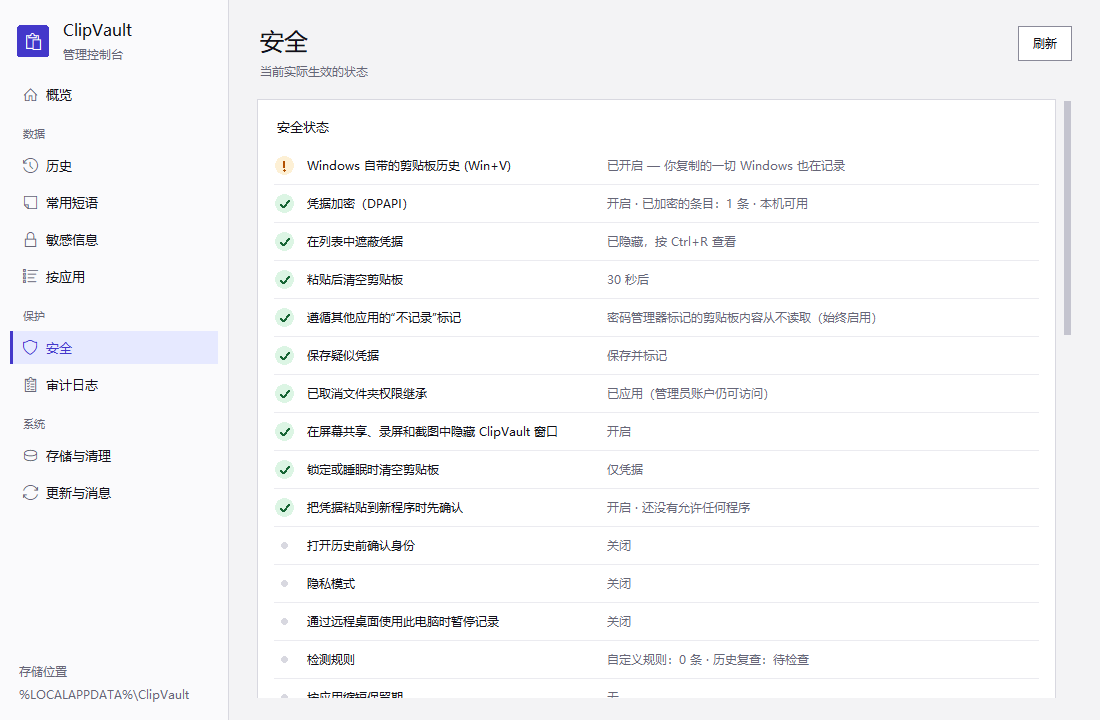Click the value 开启 · 还没有允许任何程序
1100x720 pixels.
click(x=678, y=507)
